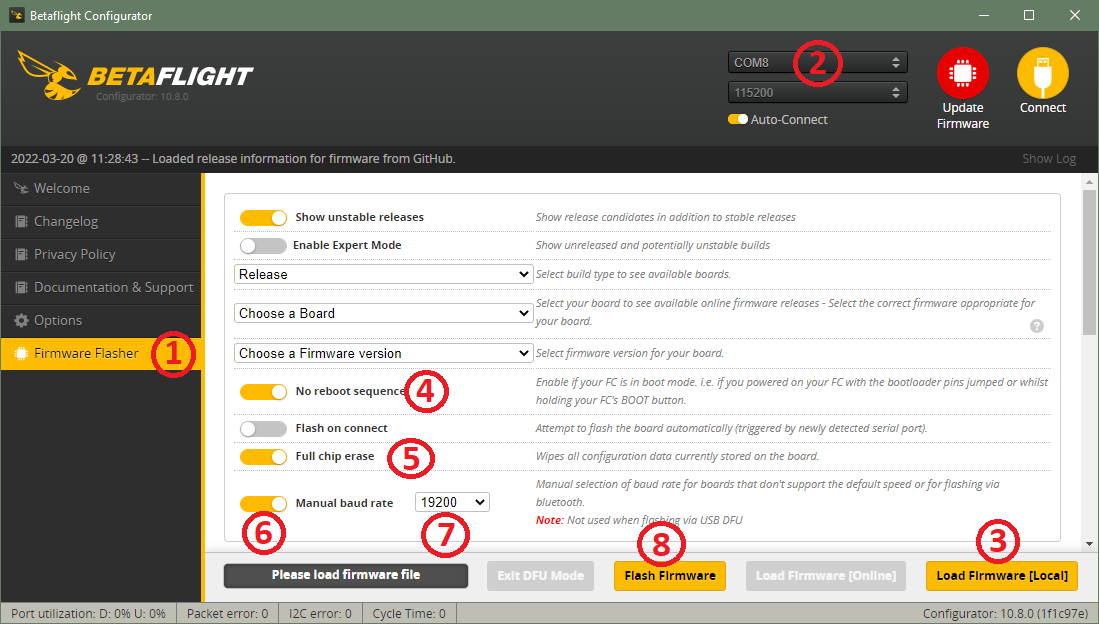Open the Privacy Policy tab
Screen dimensions: 1099x624
101,255
